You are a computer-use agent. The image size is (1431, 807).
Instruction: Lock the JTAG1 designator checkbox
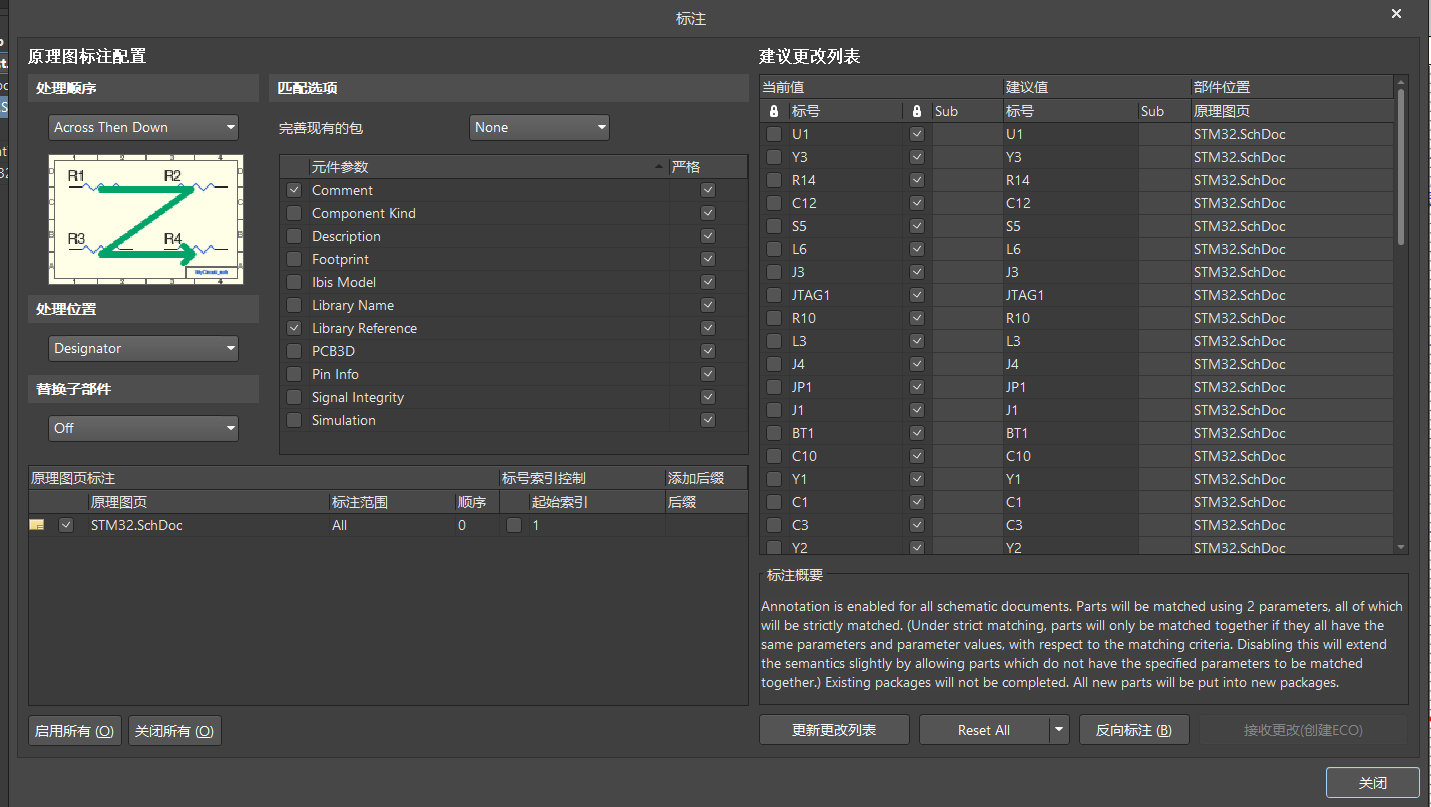click(x=774, y=295)
